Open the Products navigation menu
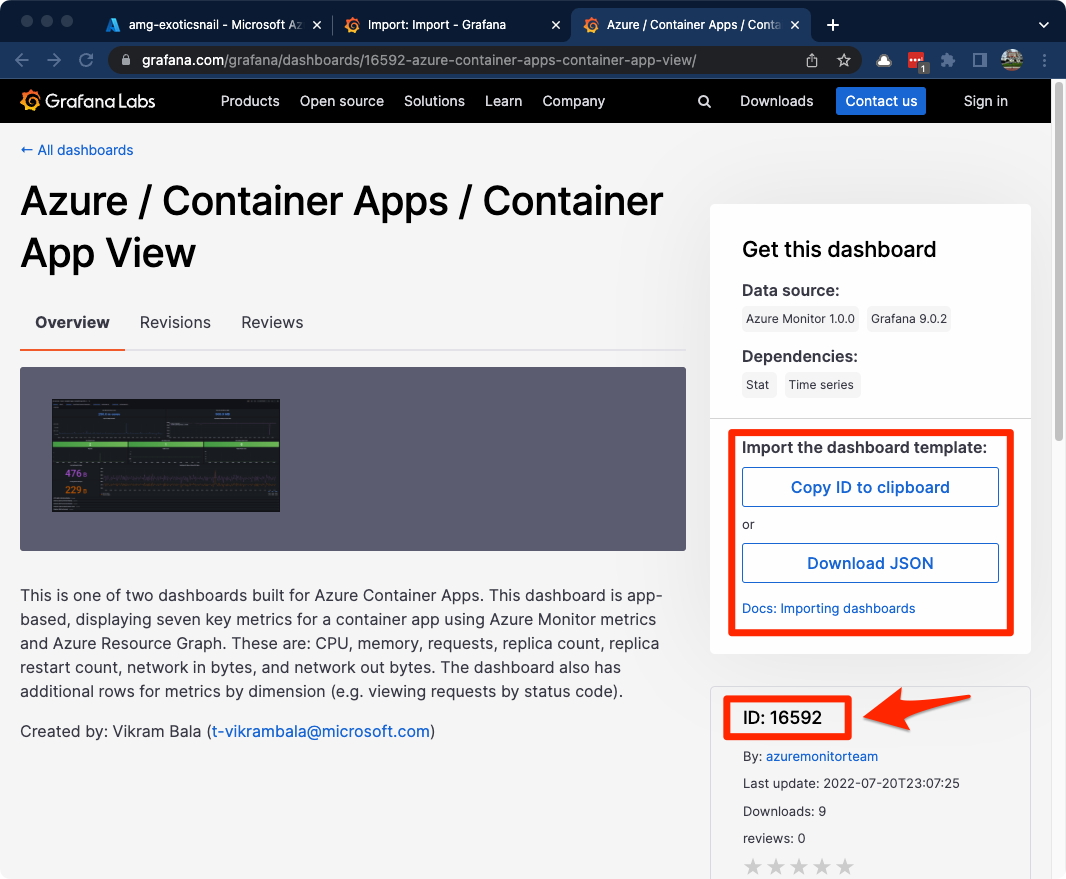 (x=250, y=101)
